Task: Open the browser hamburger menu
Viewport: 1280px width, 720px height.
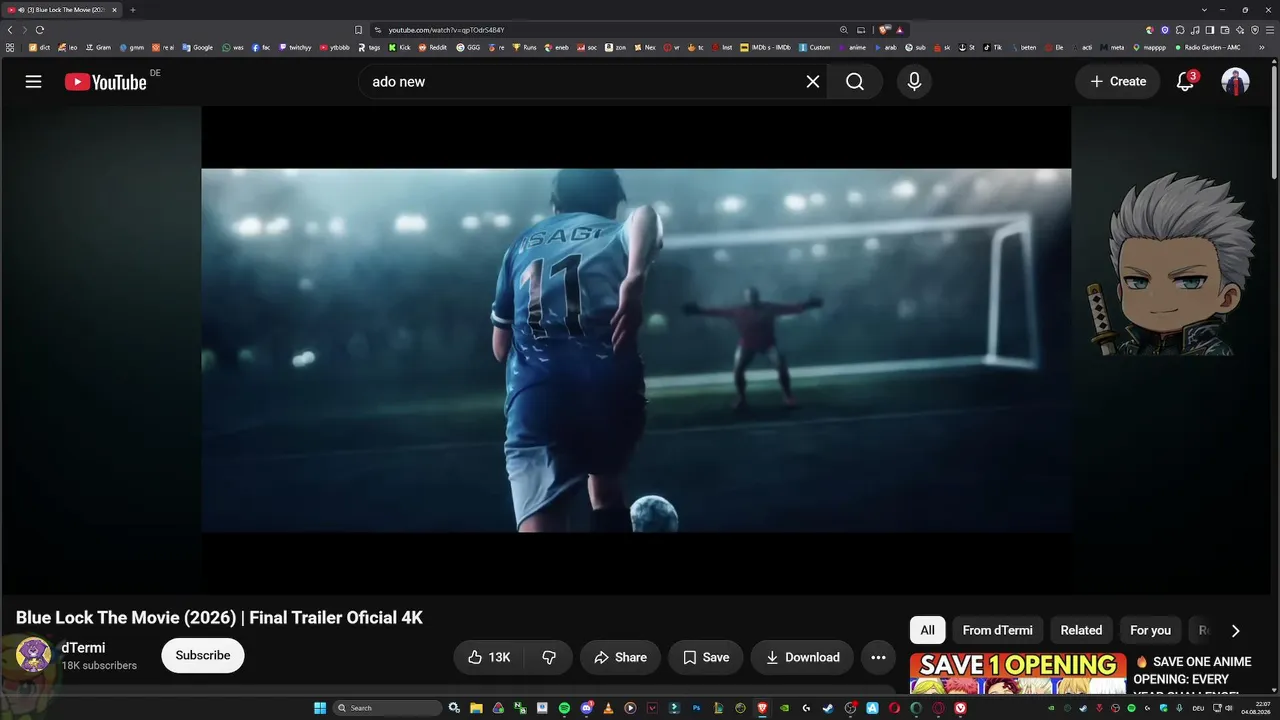Action: [x=1270, y=30]
